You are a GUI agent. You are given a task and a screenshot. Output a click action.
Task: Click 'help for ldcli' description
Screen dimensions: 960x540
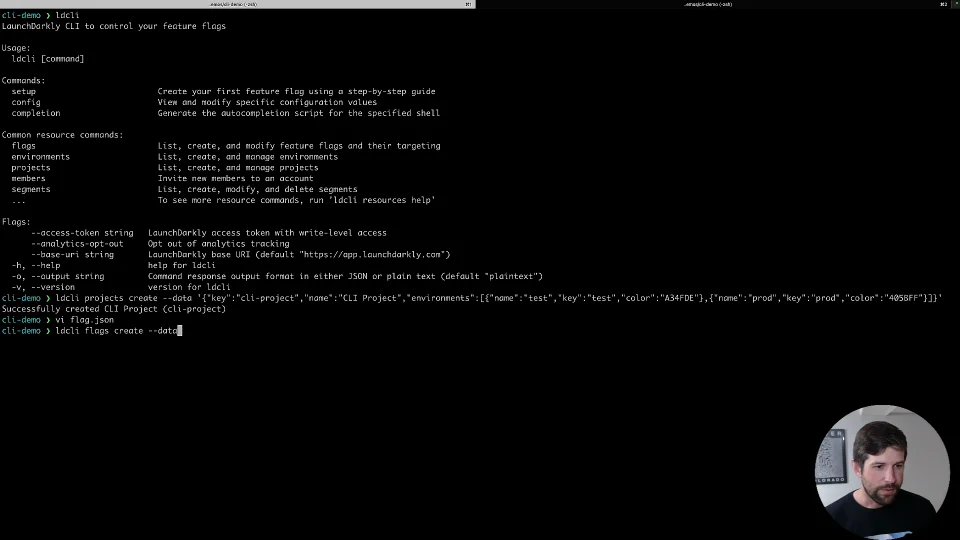[x=182, y=266]
